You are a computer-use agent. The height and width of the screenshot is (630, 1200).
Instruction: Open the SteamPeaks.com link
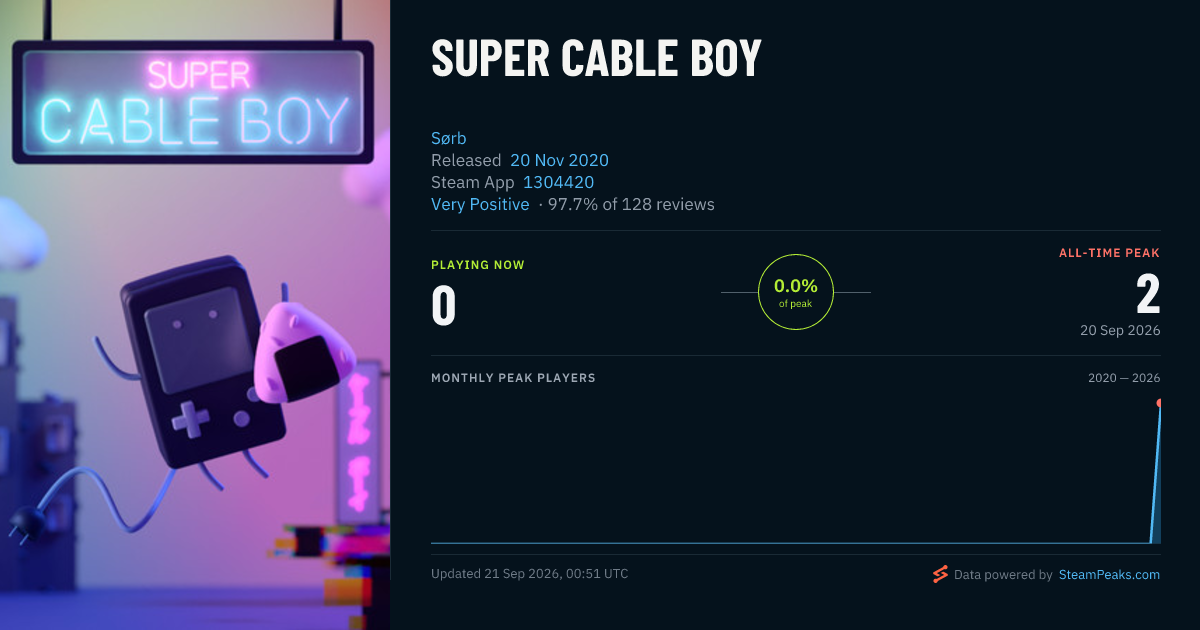tap(1109, 575)
